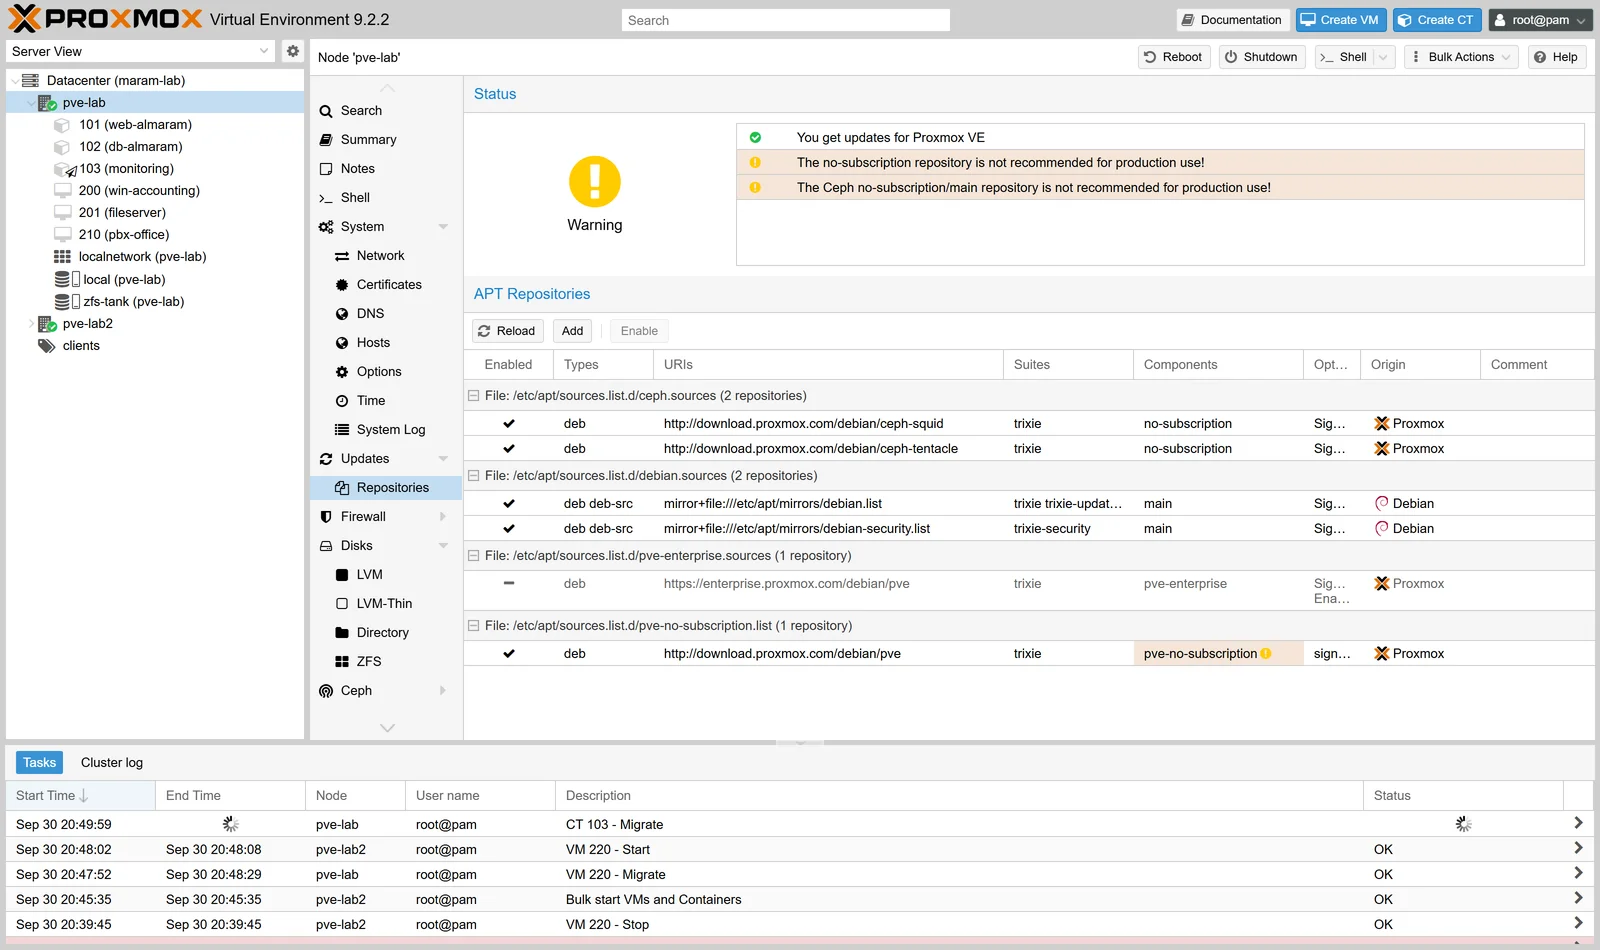
Task: Click the Summary book icon
Action: tap(326, 140)
